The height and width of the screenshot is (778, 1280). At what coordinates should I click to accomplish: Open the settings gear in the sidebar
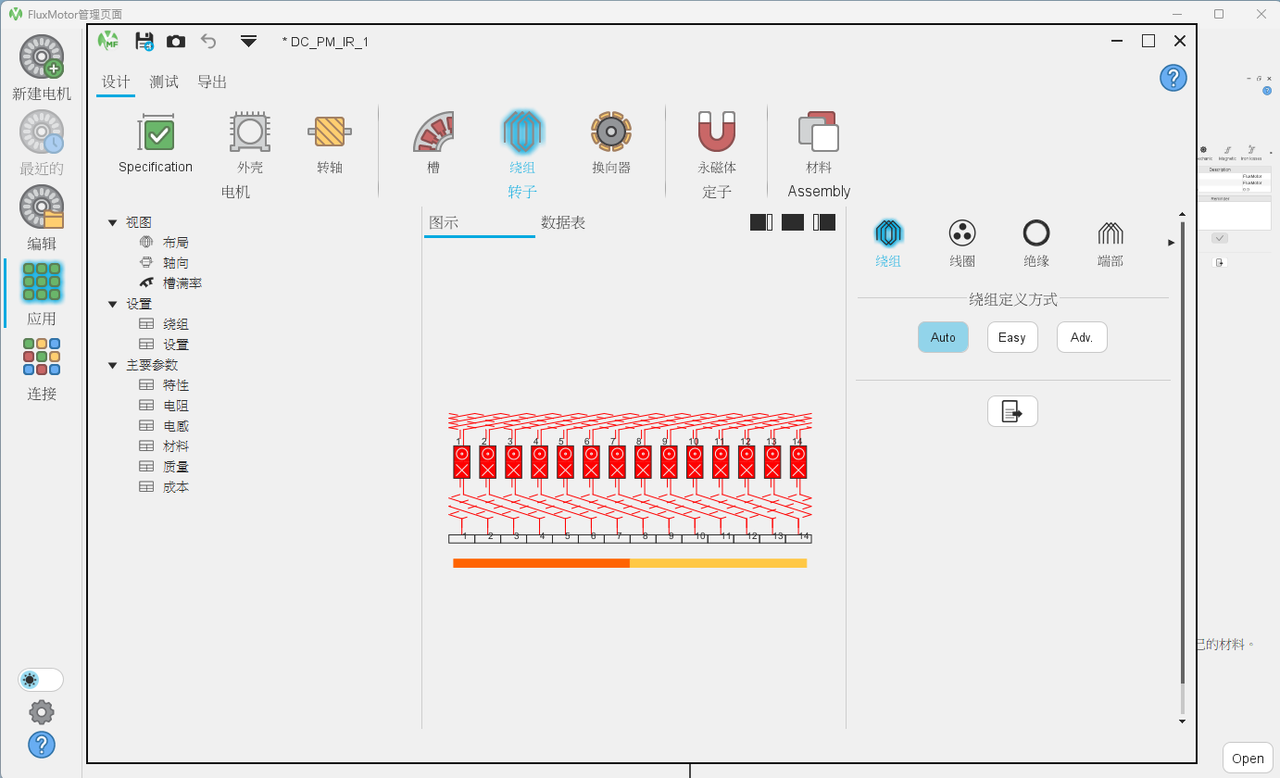[x=41, y=712]
